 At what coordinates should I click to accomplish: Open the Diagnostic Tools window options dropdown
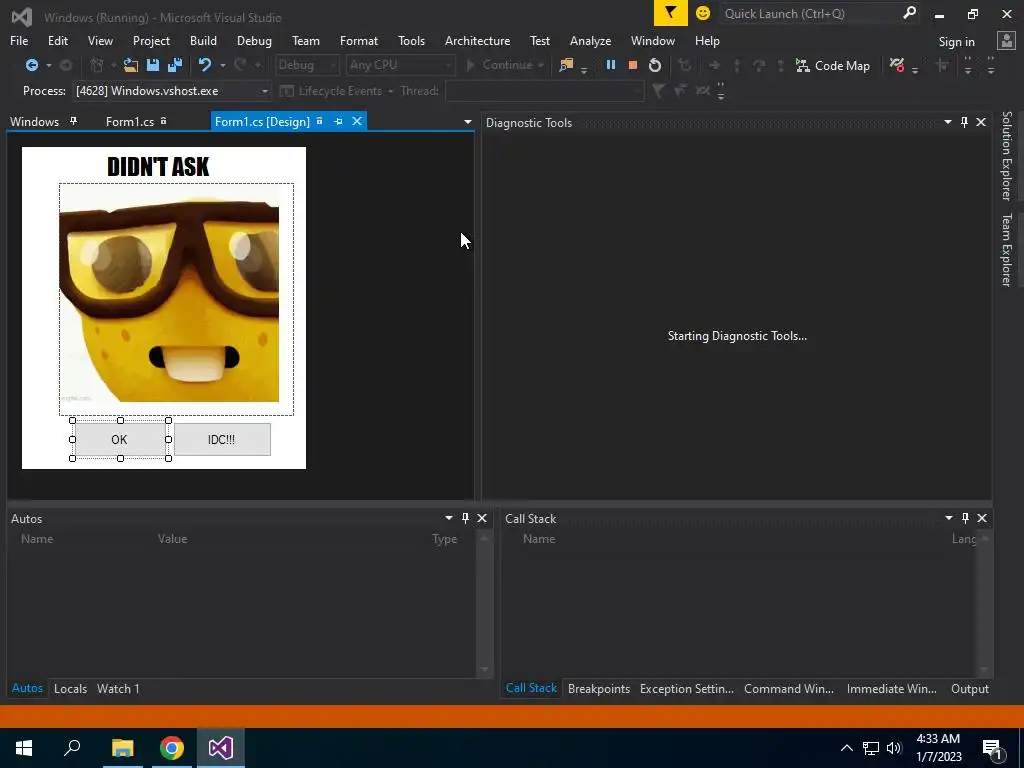pyautogui.click(x=948, y=122)
